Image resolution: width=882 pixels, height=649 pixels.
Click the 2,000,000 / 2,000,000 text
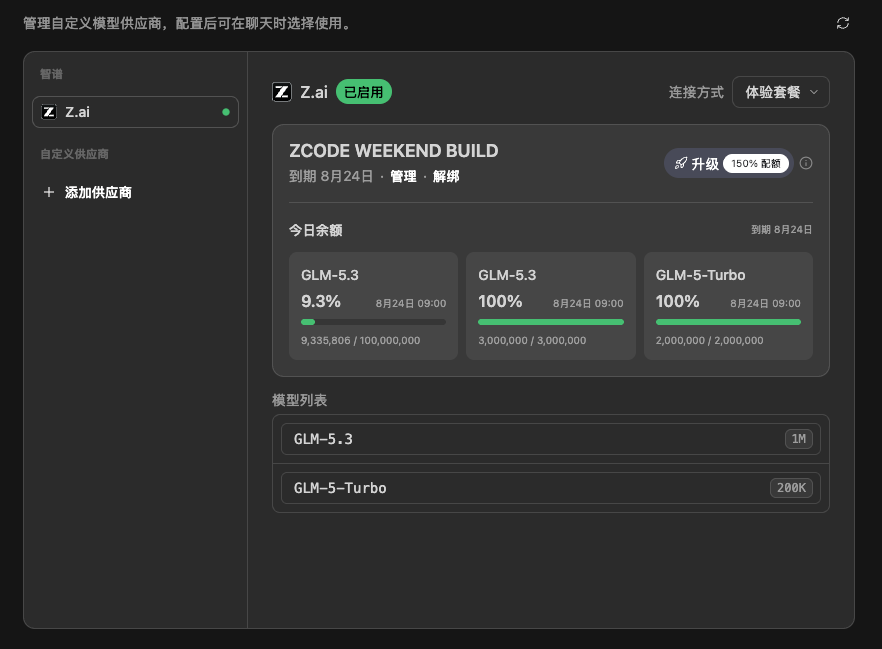click(x=709, y=341)
